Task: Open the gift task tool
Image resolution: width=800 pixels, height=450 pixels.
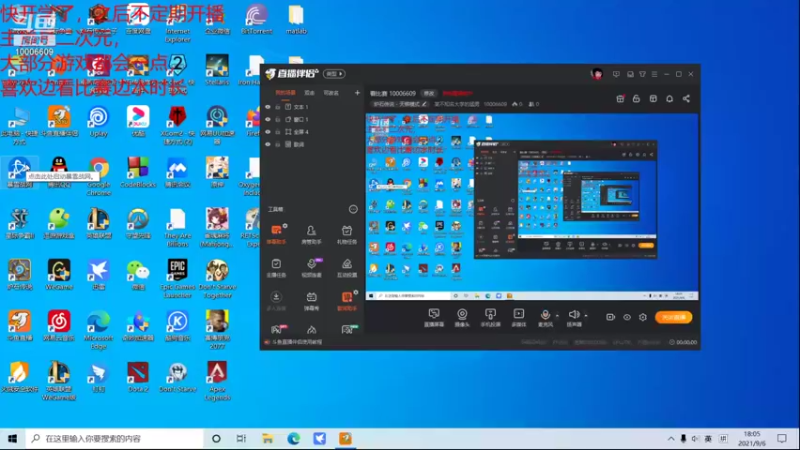Action: 347,235
